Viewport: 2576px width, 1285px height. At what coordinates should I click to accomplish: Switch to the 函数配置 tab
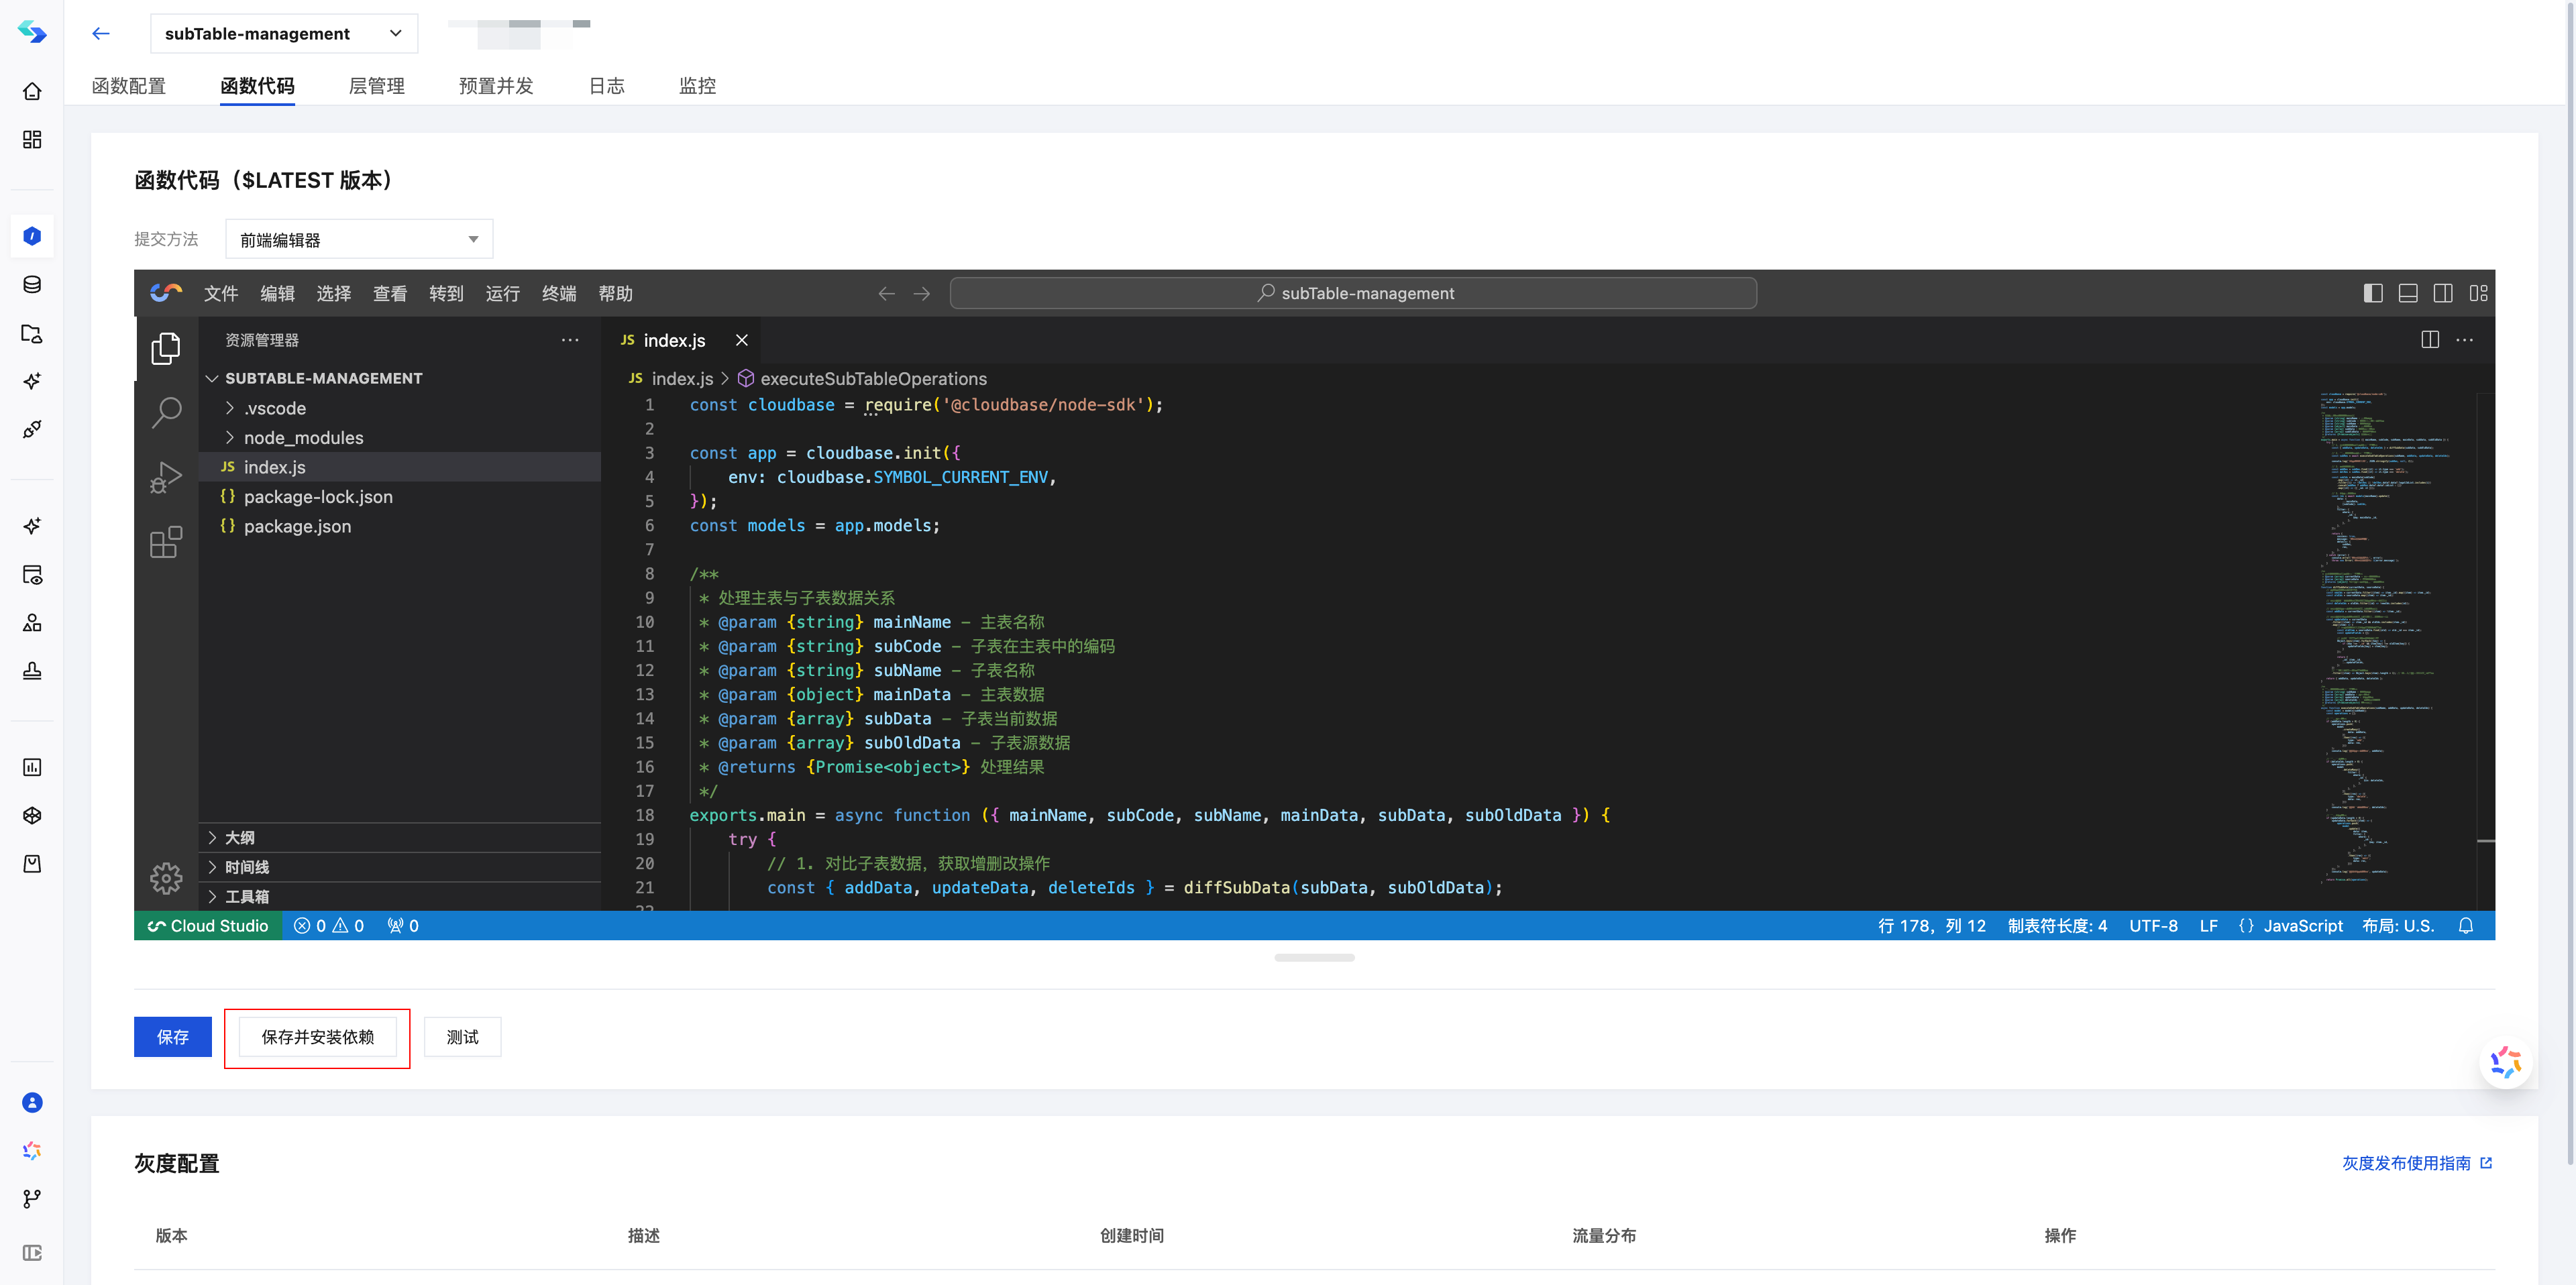(x=129, y=86)
